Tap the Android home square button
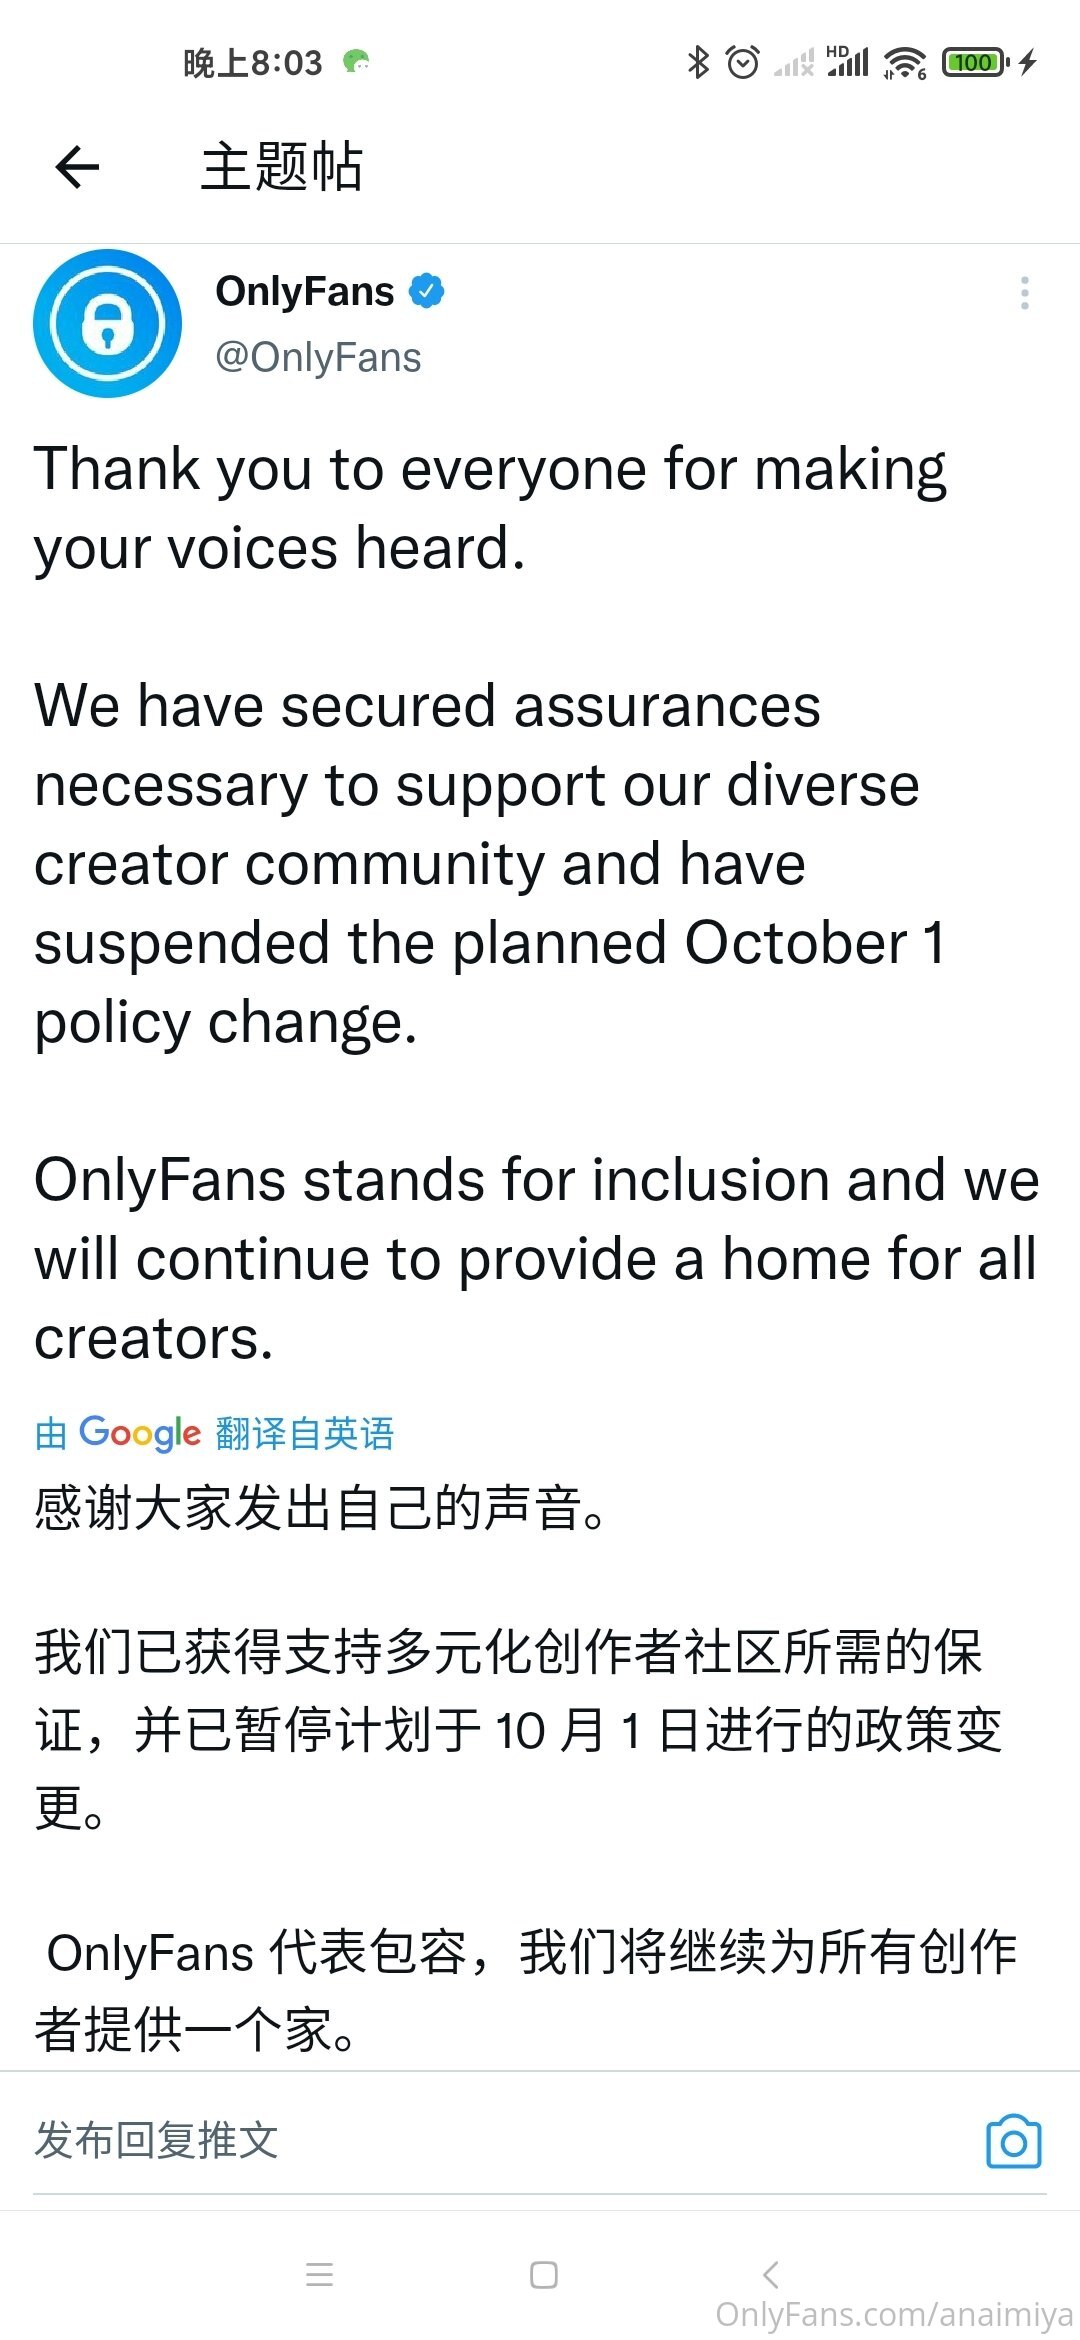This screenshot has width=1080, height=2340. point(543,2274)
